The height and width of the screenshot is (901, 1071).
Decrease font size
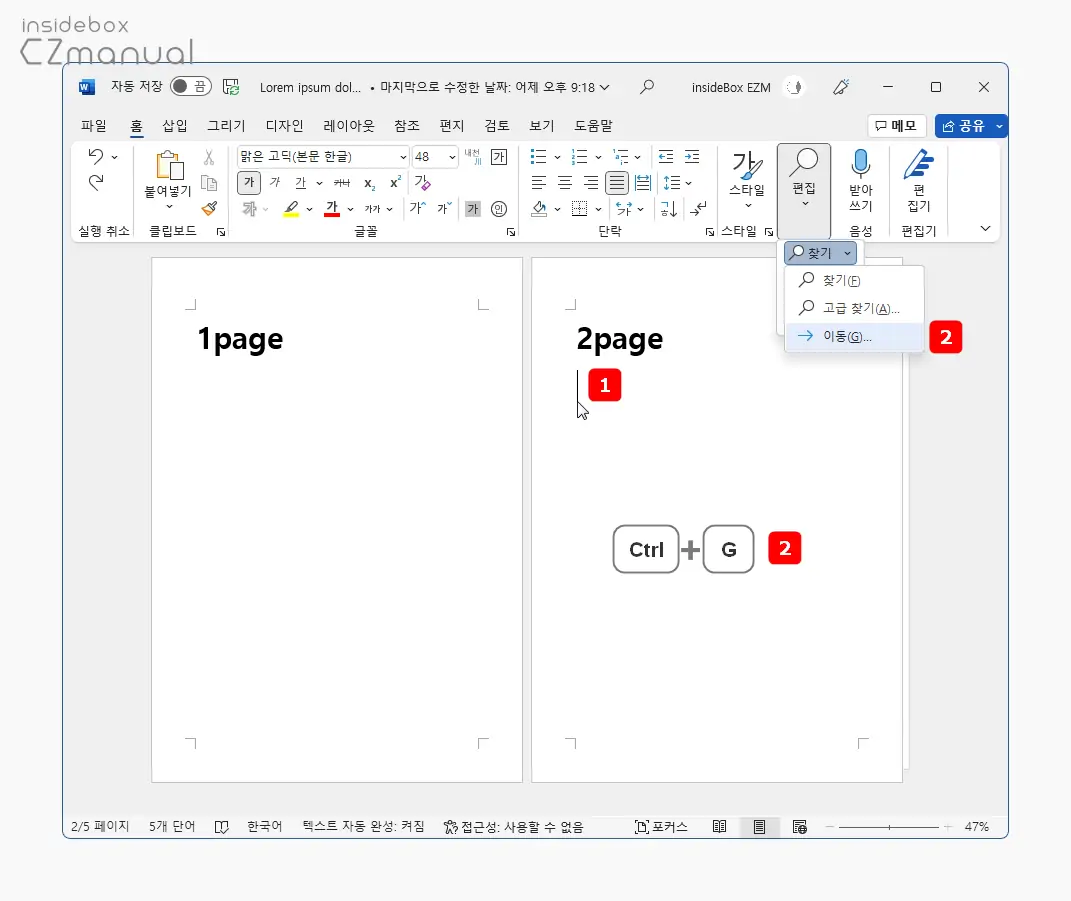point(445,208)
